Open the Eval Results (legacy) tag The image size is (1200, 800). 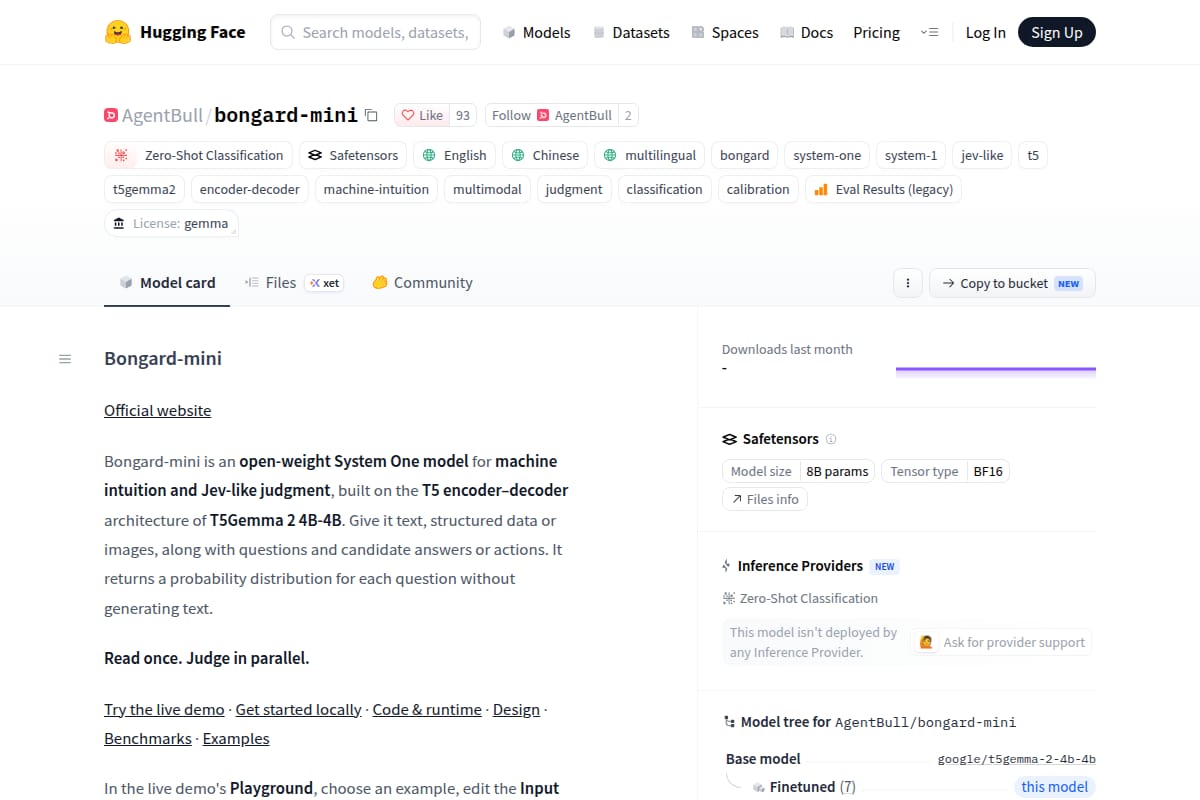883,189
